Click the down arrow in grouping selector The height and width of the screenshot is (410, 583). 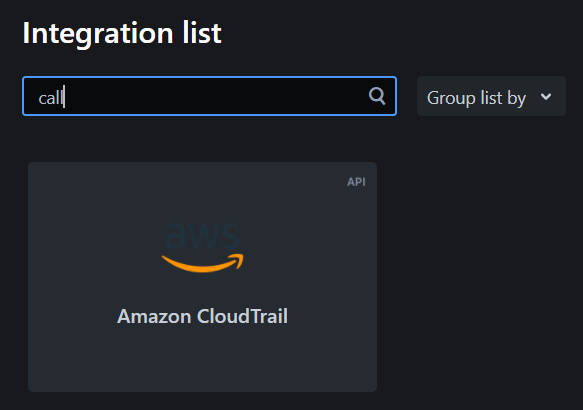pyautogui.click(x=546, y=97)
